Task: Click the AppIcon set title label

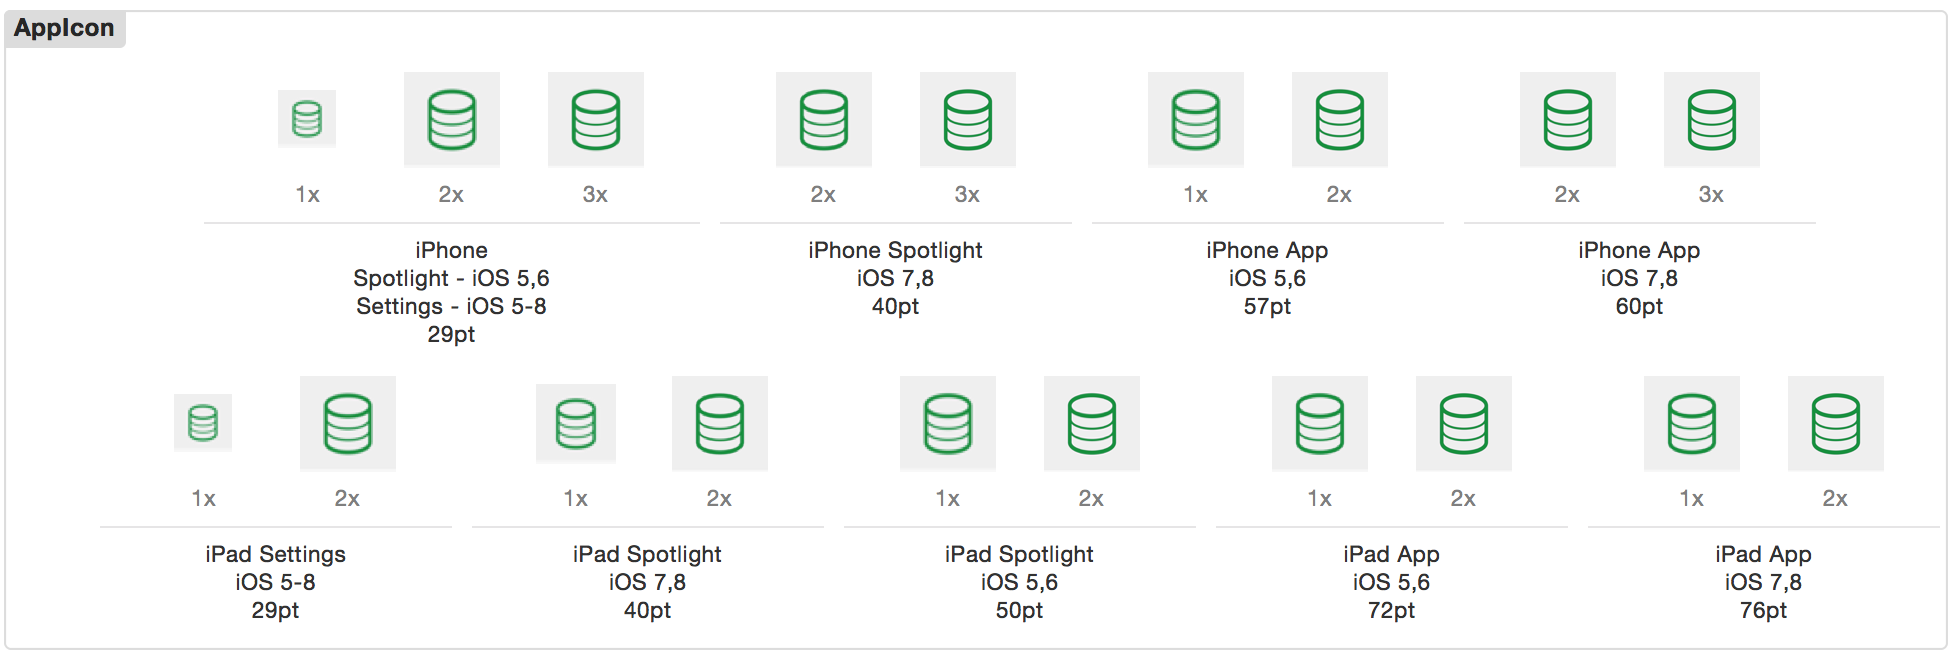Action: click(x=64, y=28)
